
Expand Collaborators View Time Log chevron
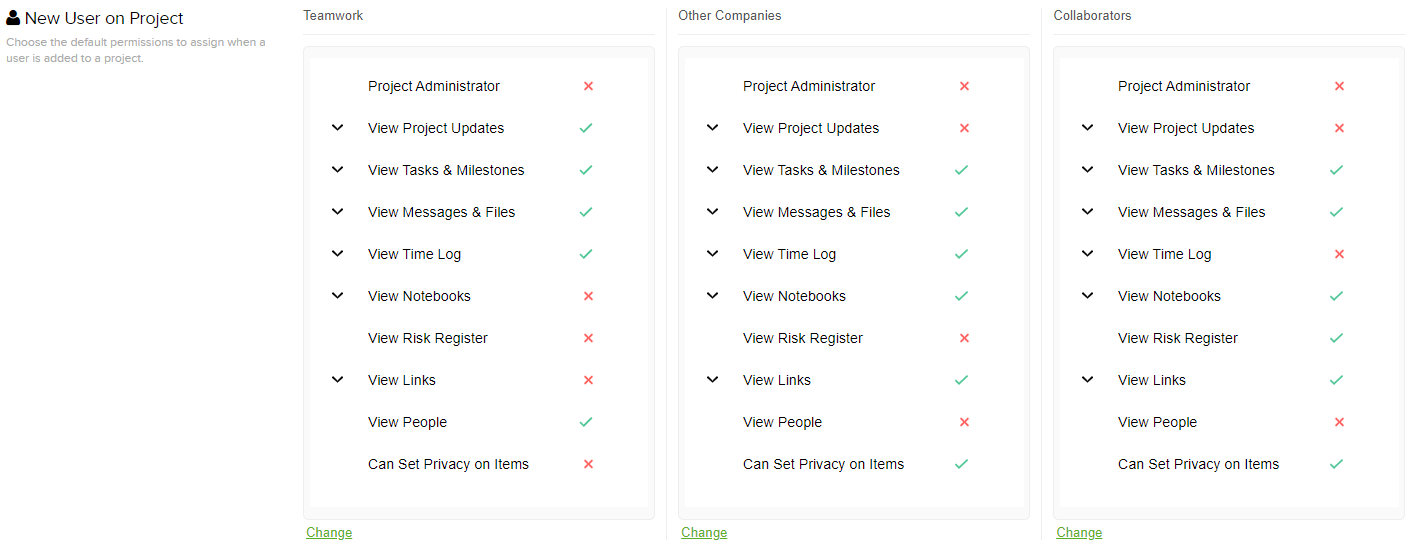(1088, 254)
